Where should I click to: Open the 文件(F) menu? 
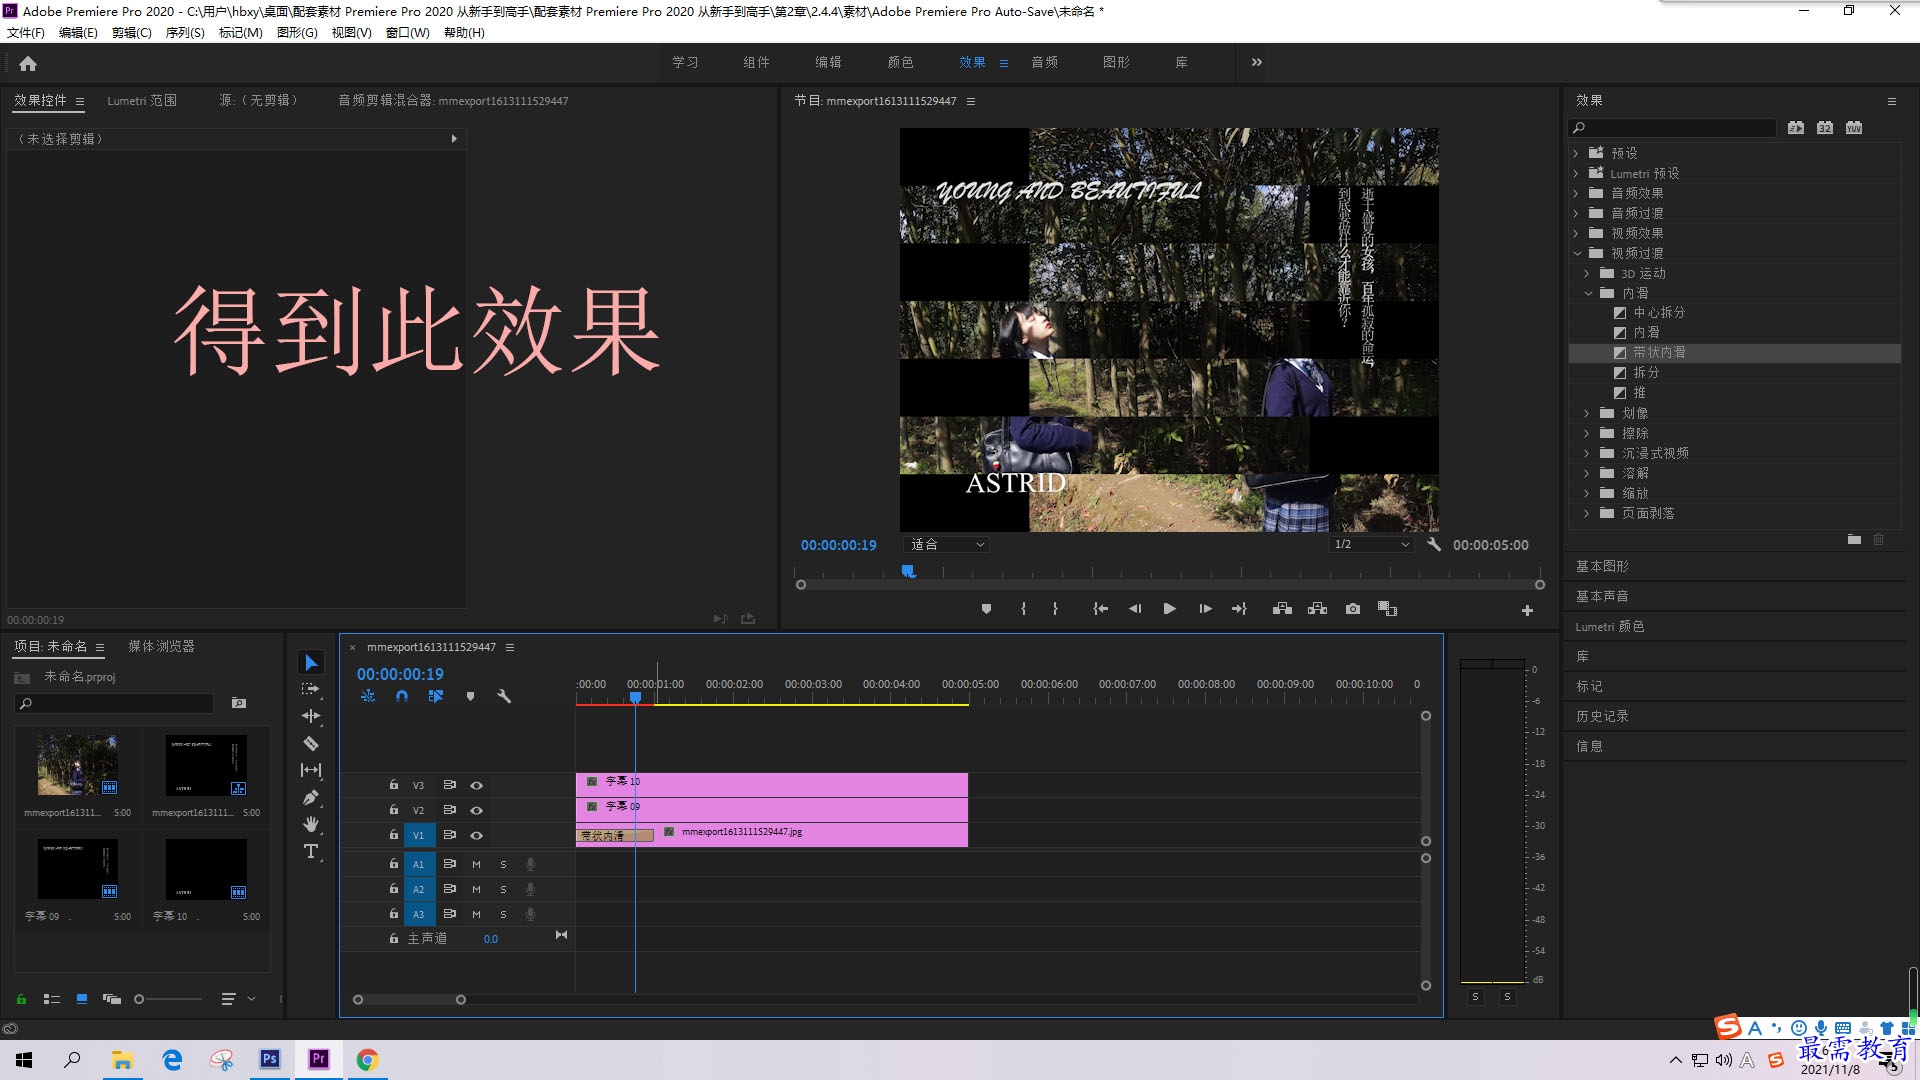click(26, 32)
